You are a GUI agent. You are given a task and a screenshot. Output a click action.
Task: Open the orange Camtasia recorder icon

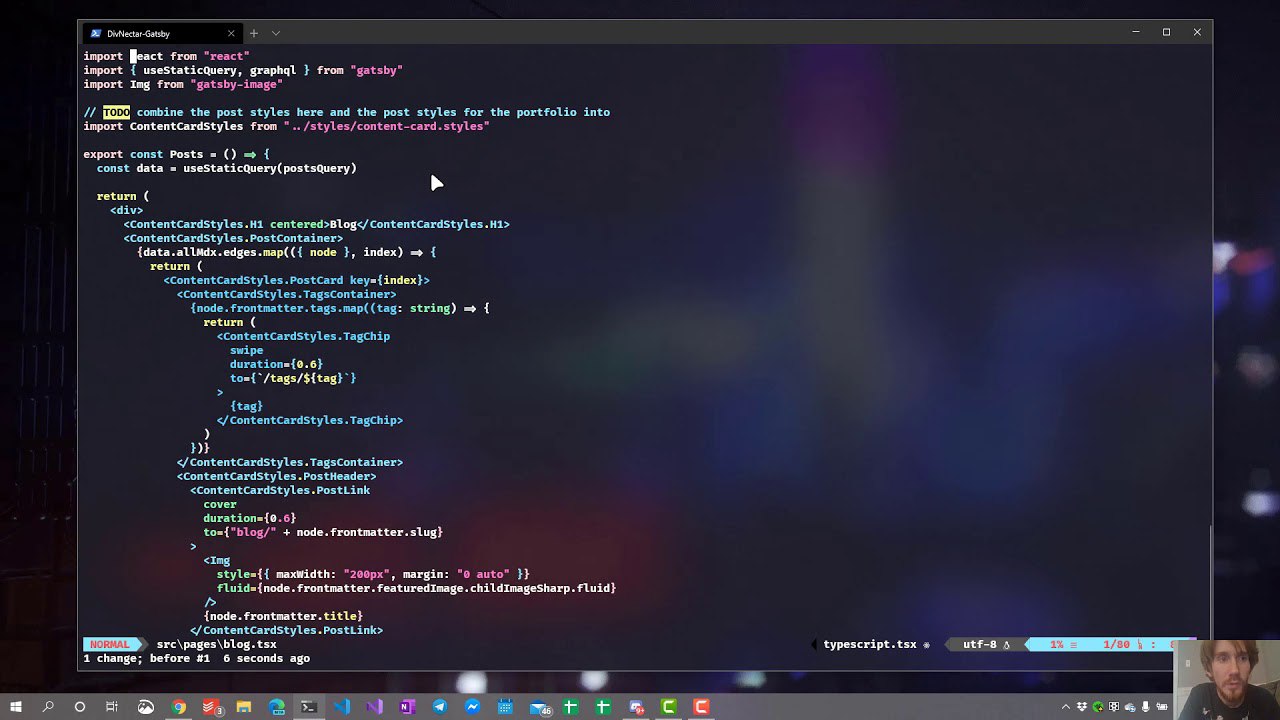point(701,707)
